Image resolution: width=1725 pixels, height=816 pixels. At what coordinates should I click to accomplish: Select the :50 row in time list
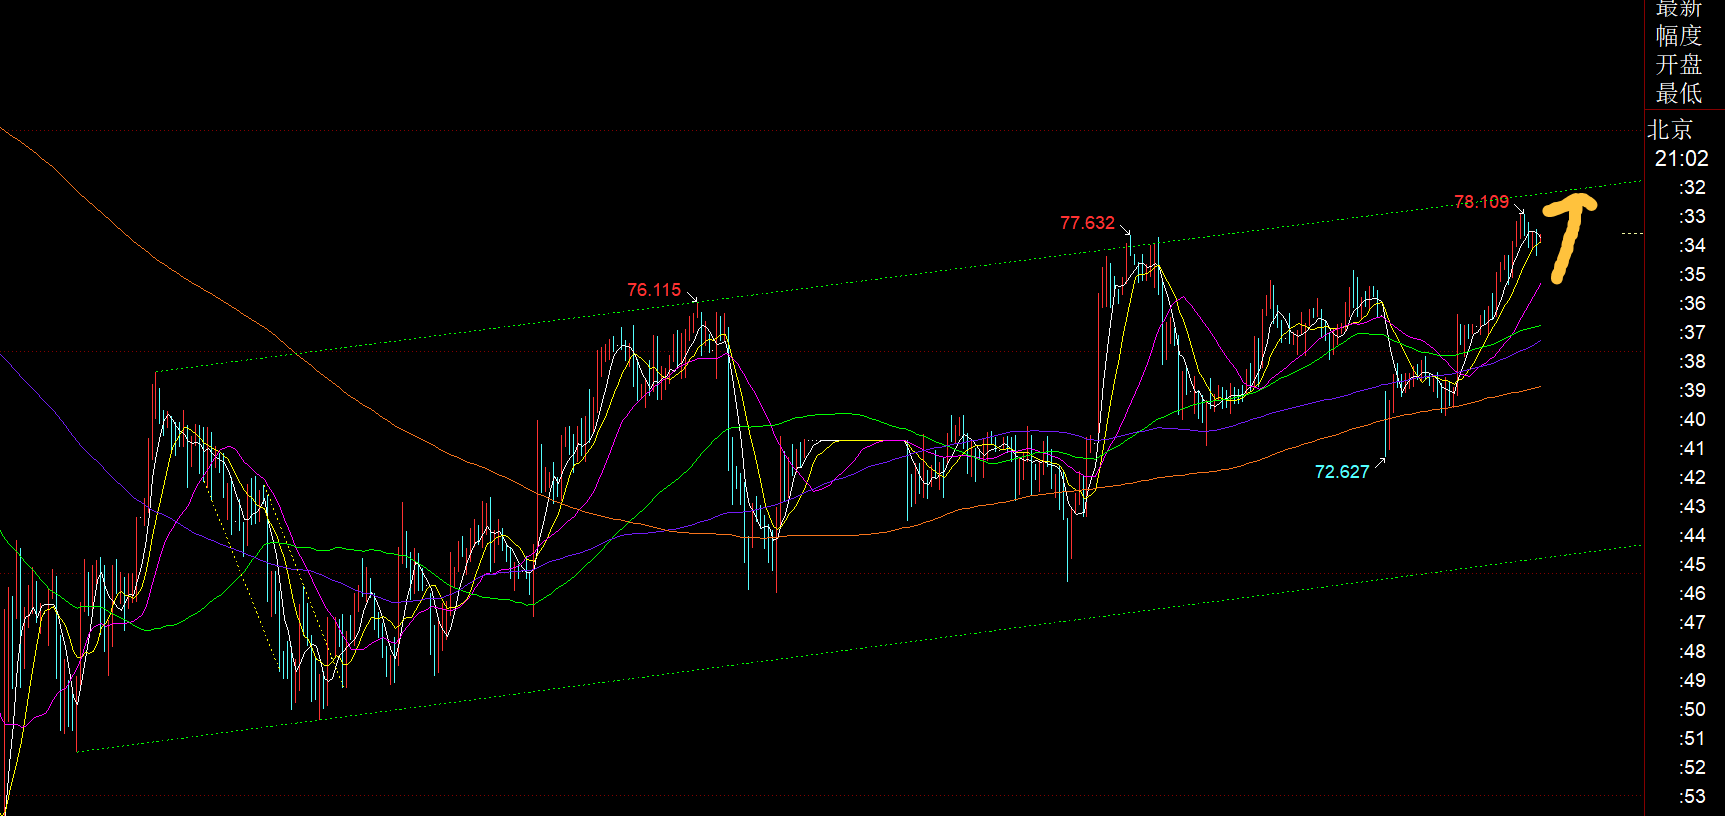[x=1692, y=710]
